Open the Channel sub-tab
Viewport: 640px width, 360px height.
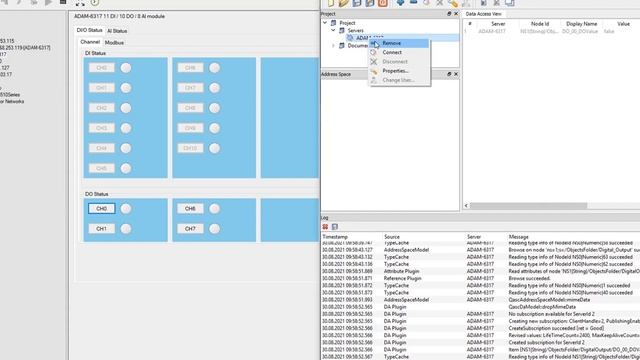[x=90, y=42]
